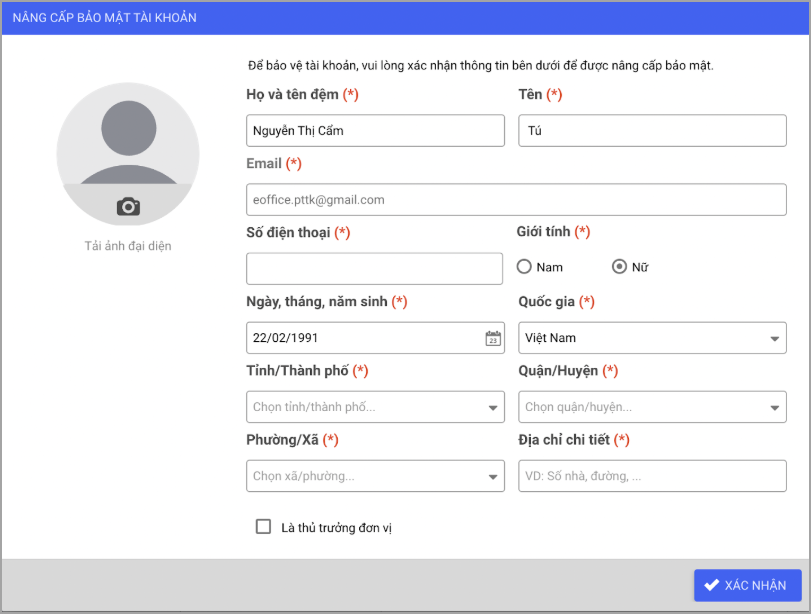The height and width of the screenshot is (614, 811).
Task: Check the Là thủ trưởng đơn vị checkbox
Action: point(264,527)
